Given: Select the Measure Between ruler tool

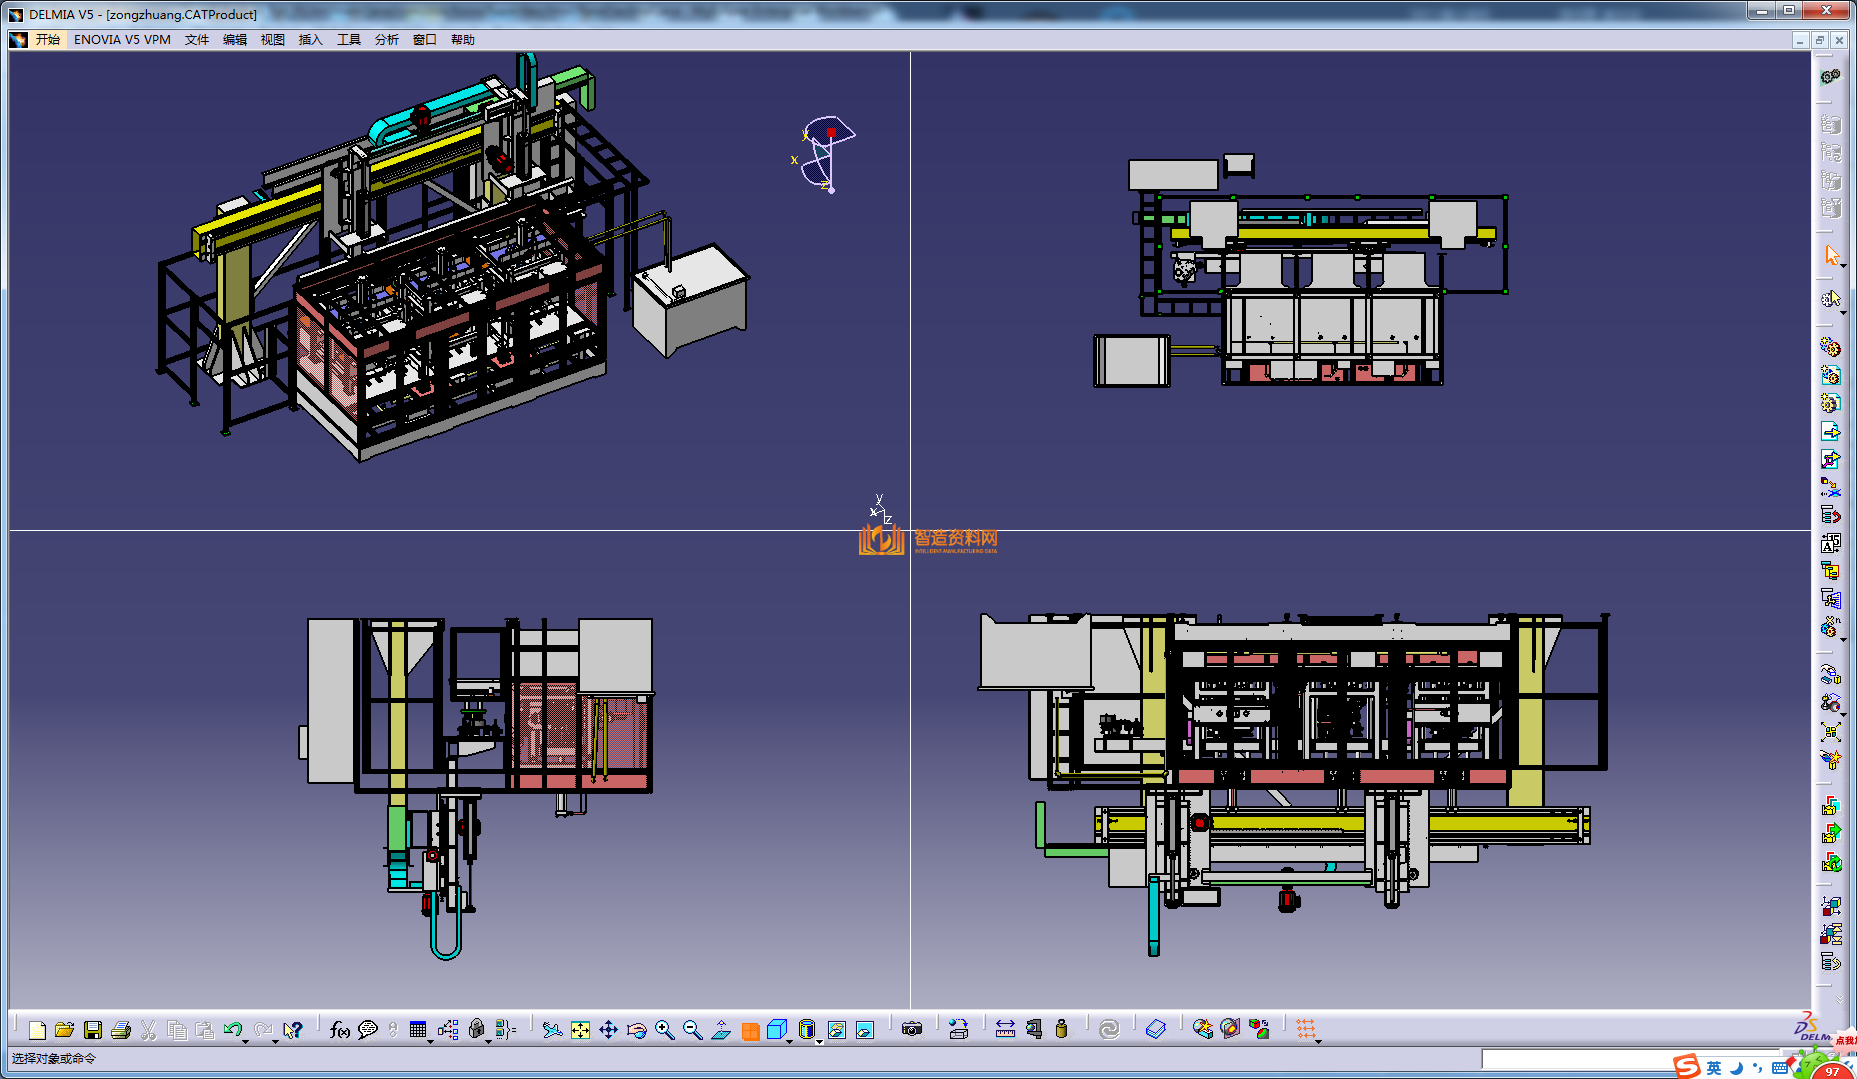Looking at the screenshot, I should (1005, 1030).
